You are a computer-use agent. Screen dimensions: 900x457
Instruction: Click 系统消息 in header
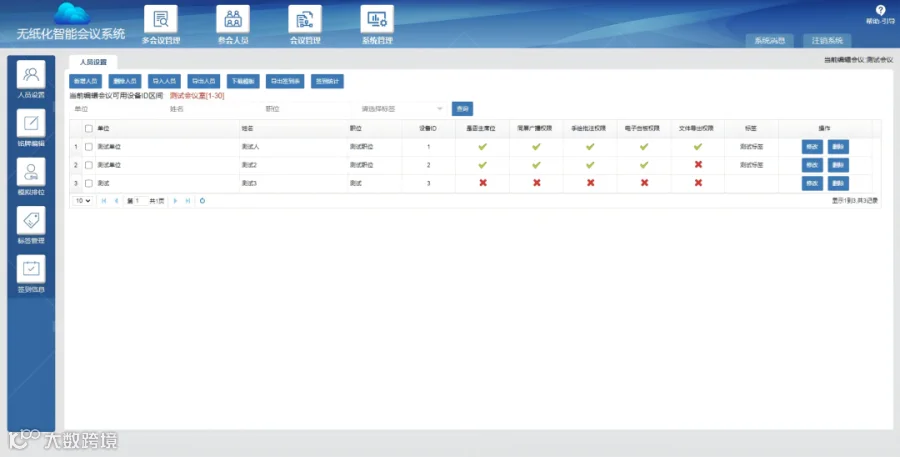pyautogui.click(x=769, y=41)
